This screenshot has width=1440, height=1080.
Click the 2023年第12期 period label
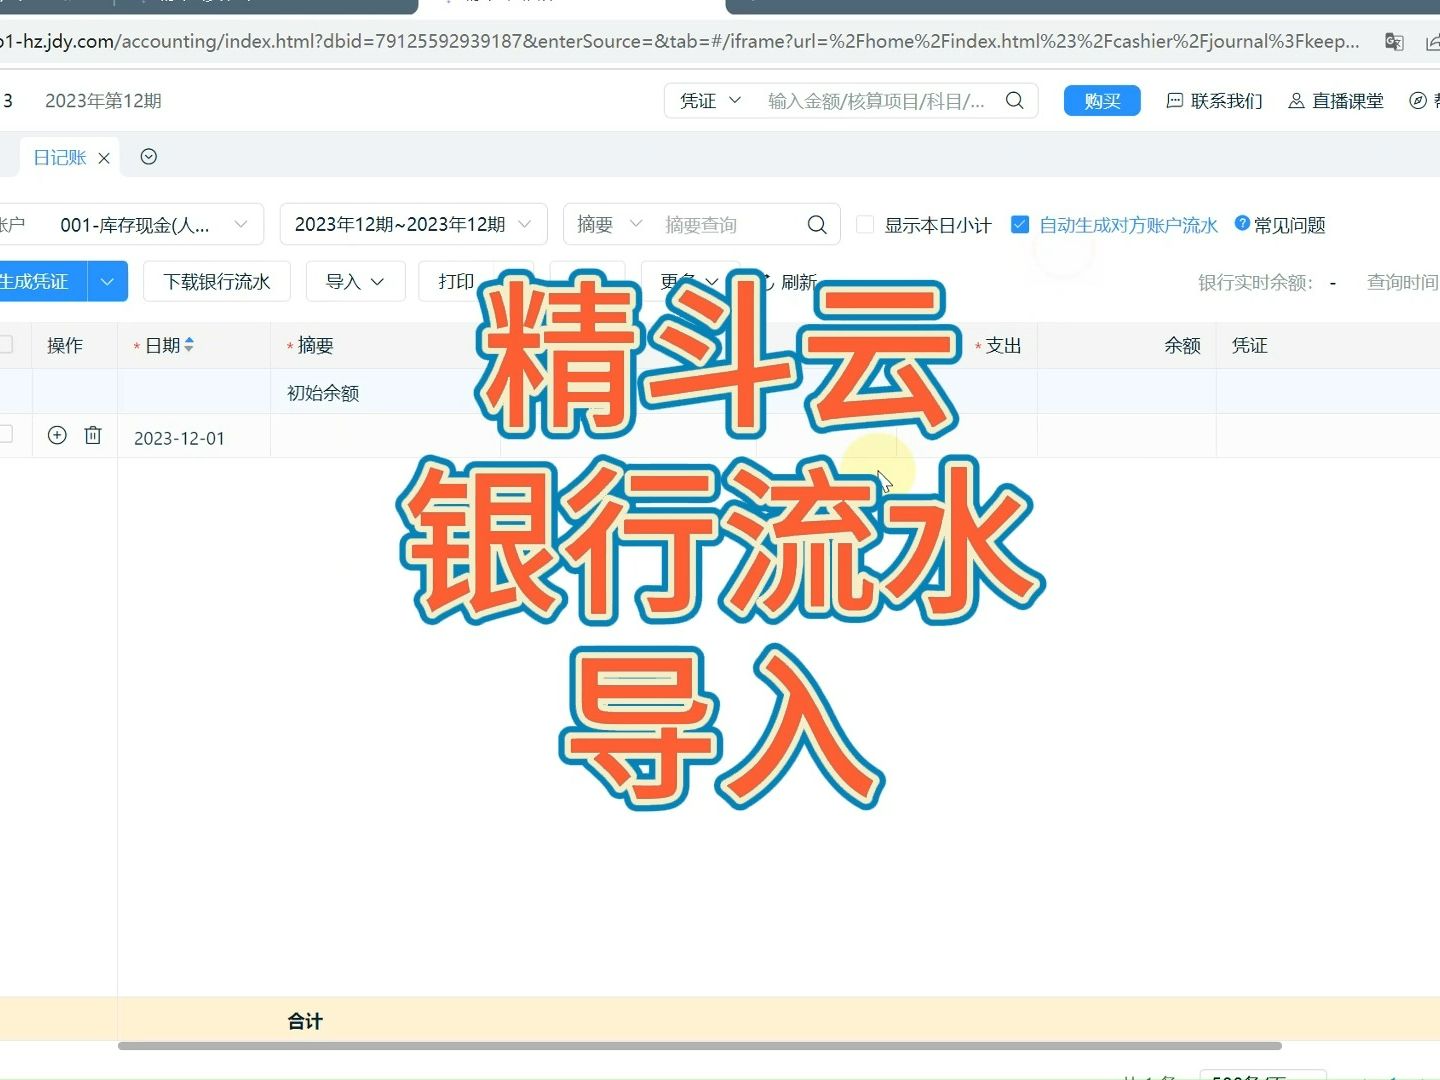(x=103, y=101)
